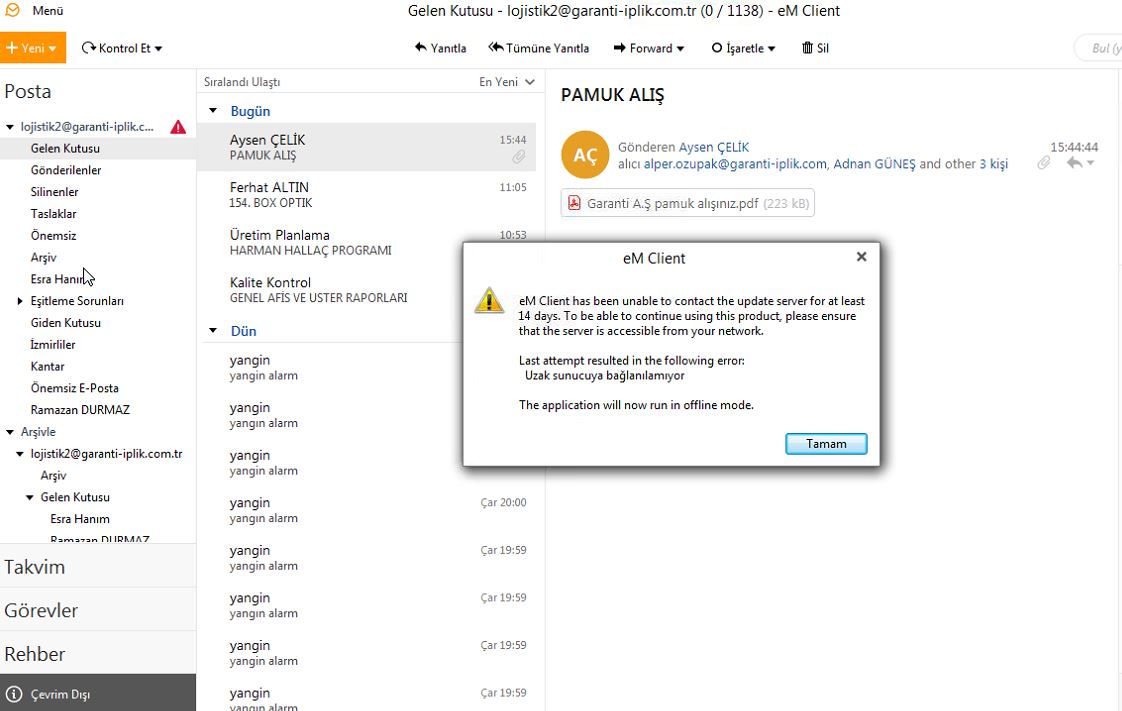1122x711 pixels.
Task: Switch to the Görevler section
Action: 98,610
